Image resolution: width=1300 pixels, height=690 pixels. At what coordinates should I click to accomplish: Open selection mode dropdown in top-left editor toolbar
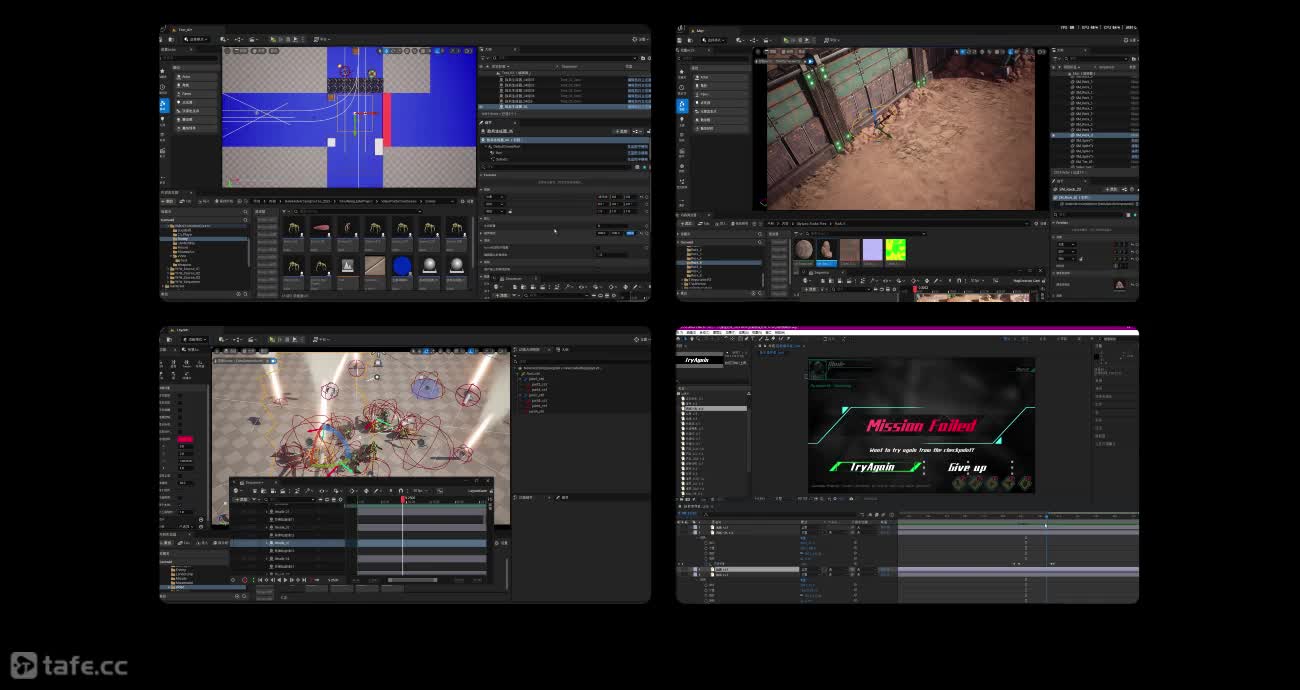tap(196, 39)
